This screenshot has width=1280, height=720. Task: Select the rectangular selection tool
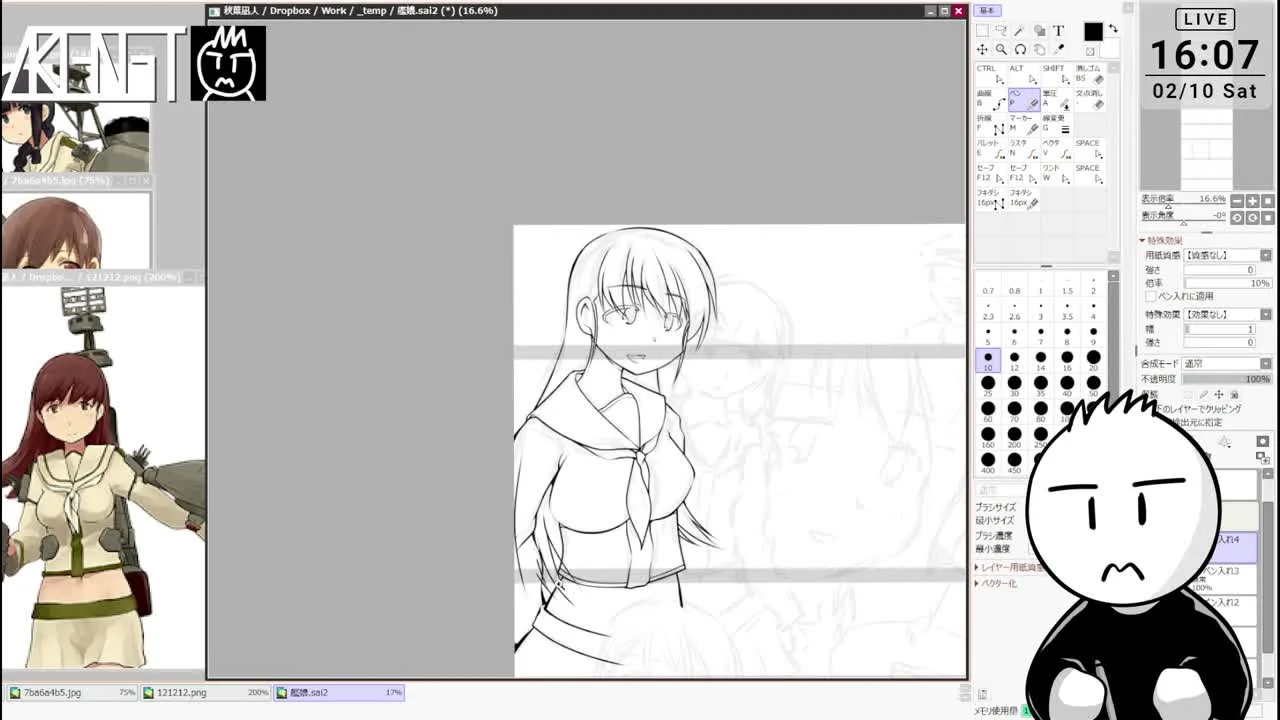tap(983, 31)
